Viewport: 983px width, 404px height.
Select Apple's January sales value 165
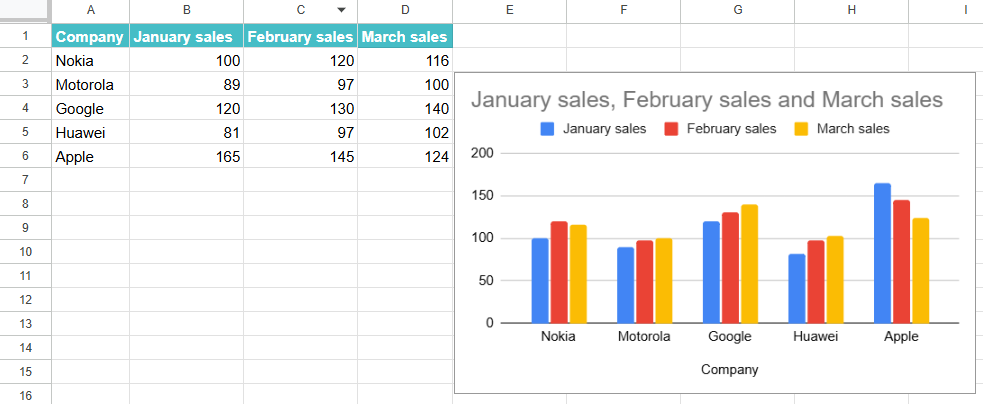(187, 156)
